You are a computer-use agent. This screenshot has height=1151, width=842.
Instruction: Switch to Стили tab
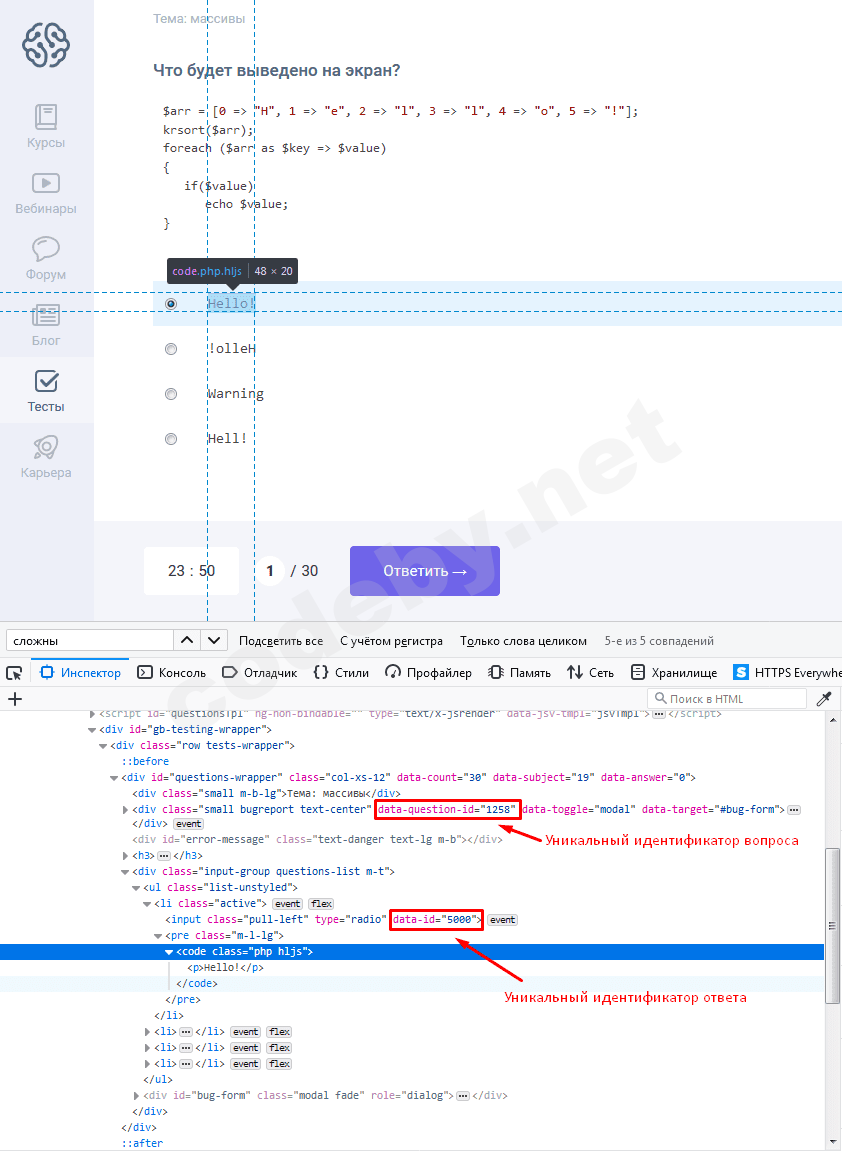click(x=341, y=672)
